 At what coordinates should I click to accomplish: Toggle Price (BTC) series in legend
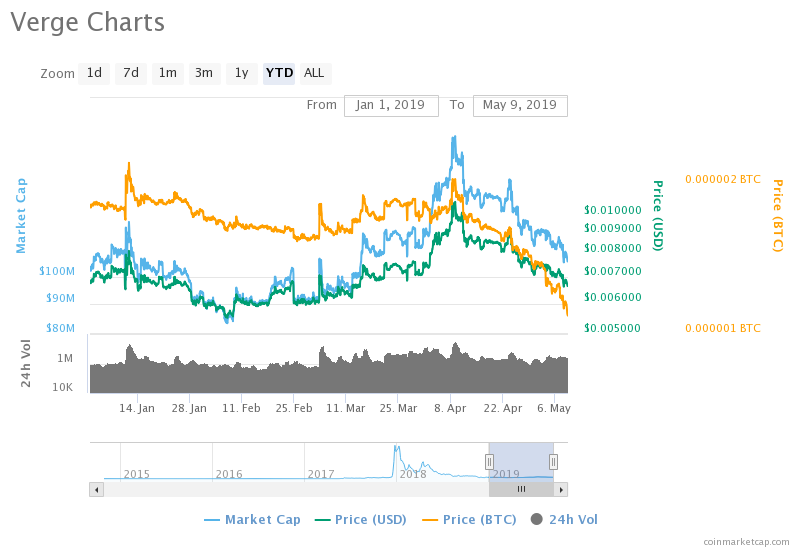point(469,520)
